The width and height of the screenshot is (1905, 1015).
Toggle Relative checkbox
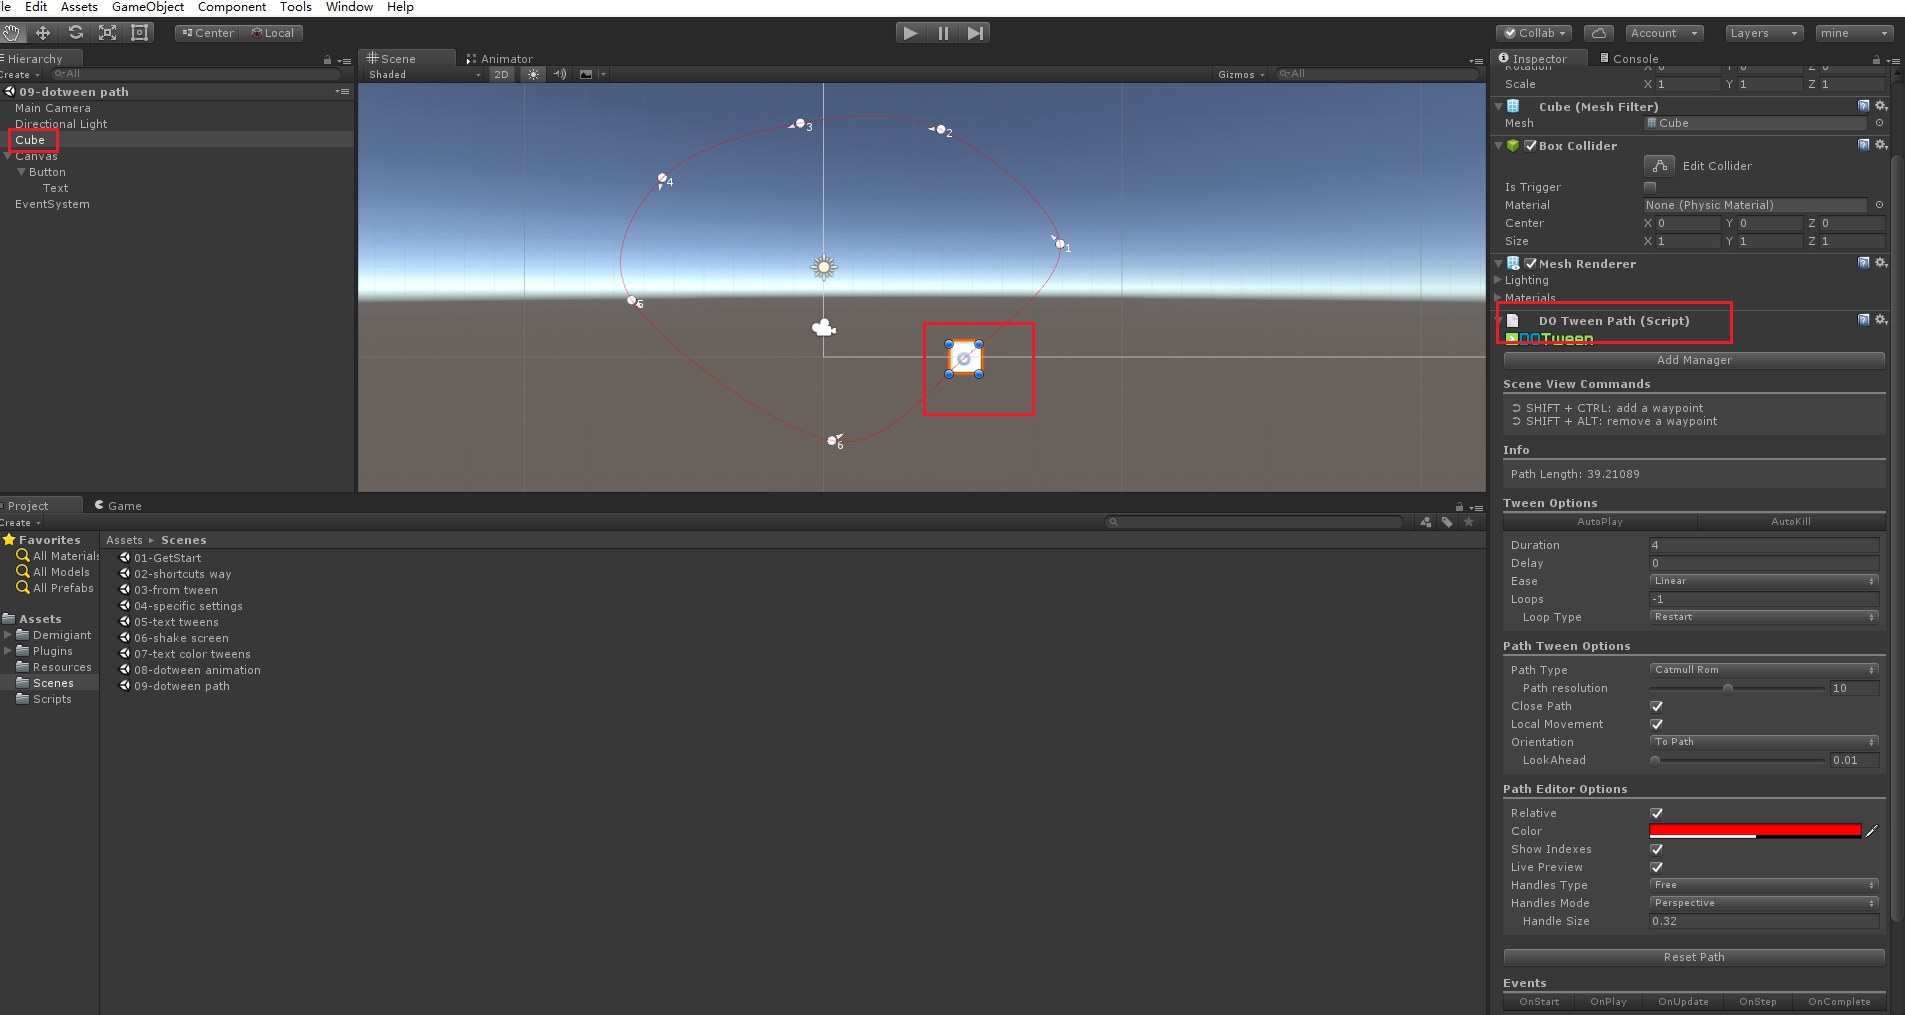[x=1656, y=813]
